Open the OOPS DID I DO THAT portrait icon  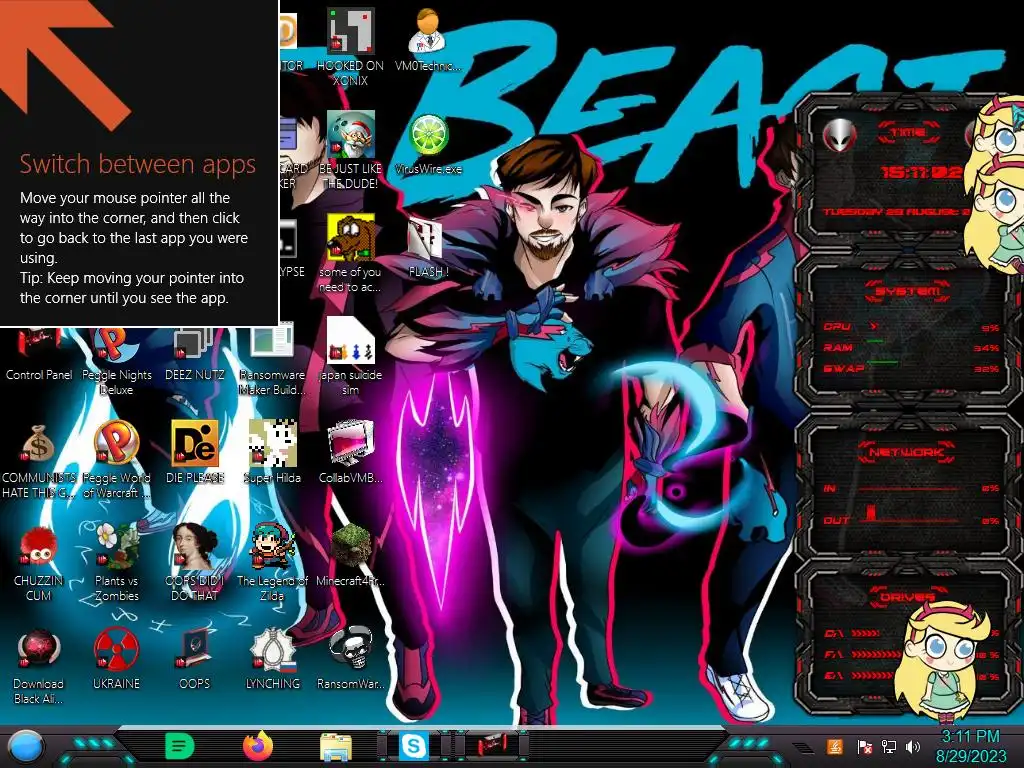[195, 564]
